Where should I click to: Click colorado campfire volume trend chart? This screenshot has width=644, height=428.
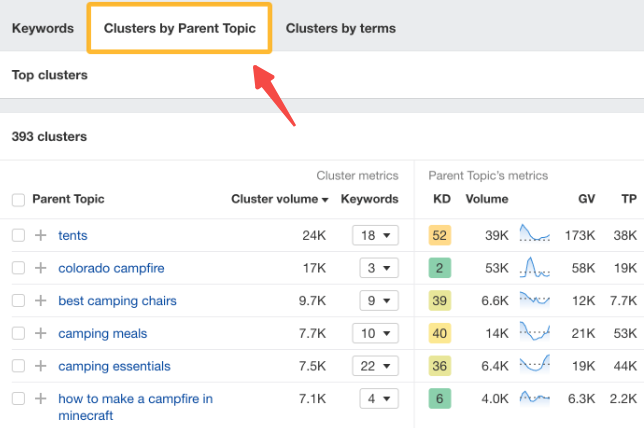point(535,268)
